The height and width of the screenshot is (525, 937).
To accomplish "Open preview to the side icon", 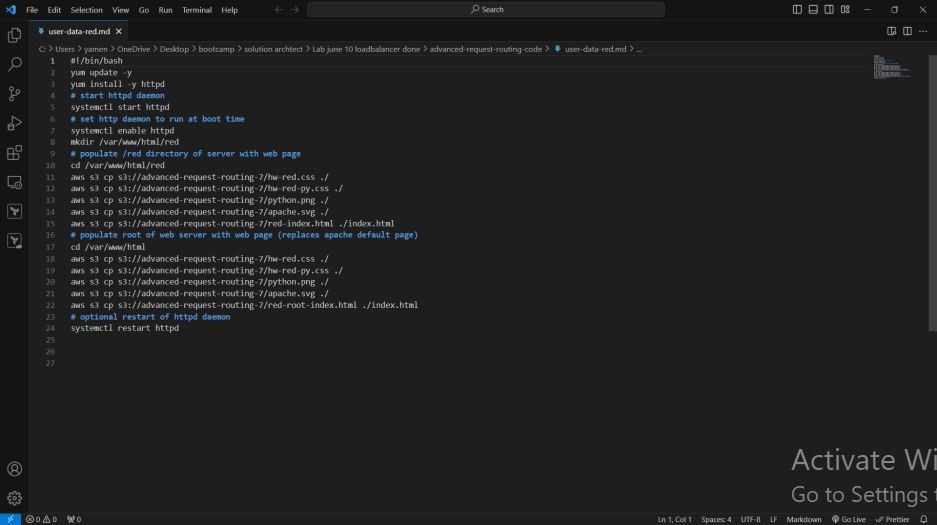I will click(x=892, y=31).
